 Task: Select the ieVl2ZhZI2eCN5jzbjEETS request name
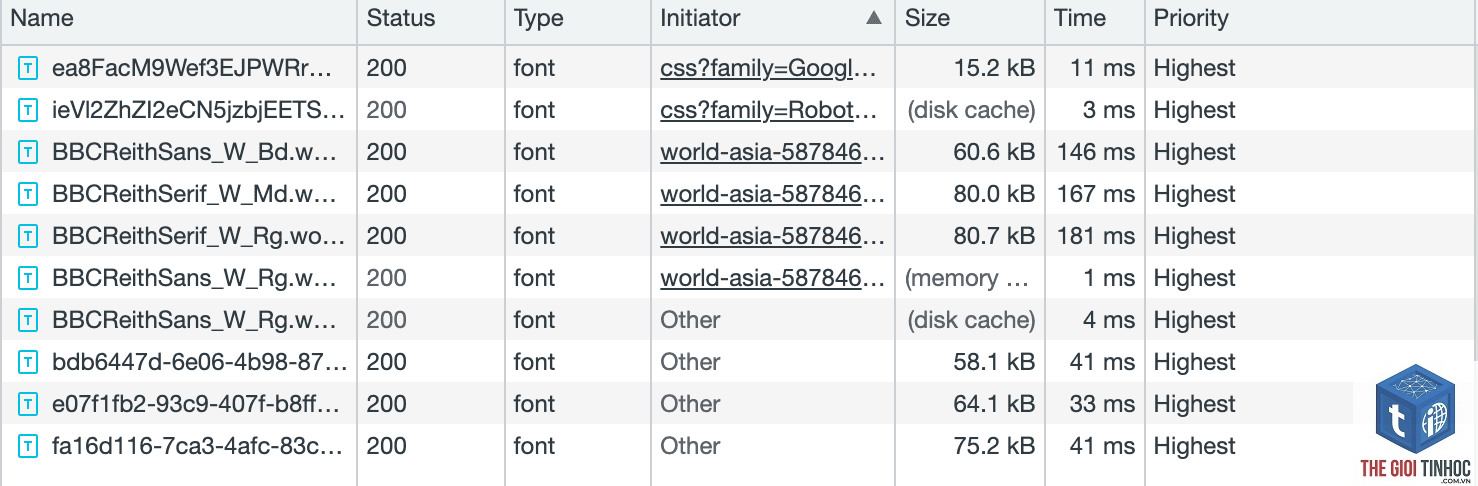click(199, 111)
